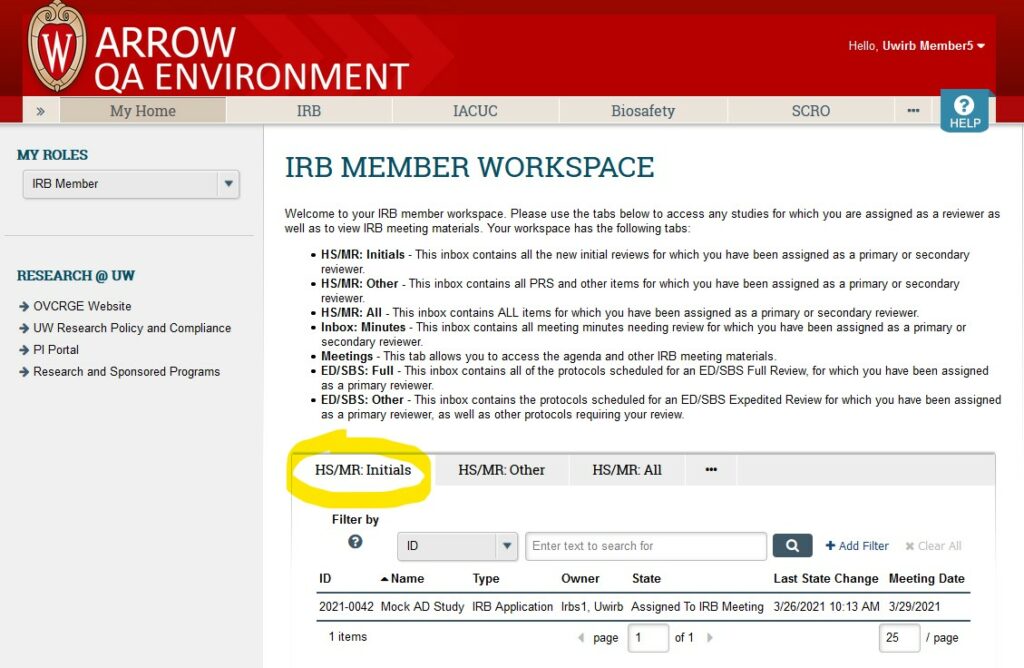Click the Clear All filter link

[x=933, y=546]
